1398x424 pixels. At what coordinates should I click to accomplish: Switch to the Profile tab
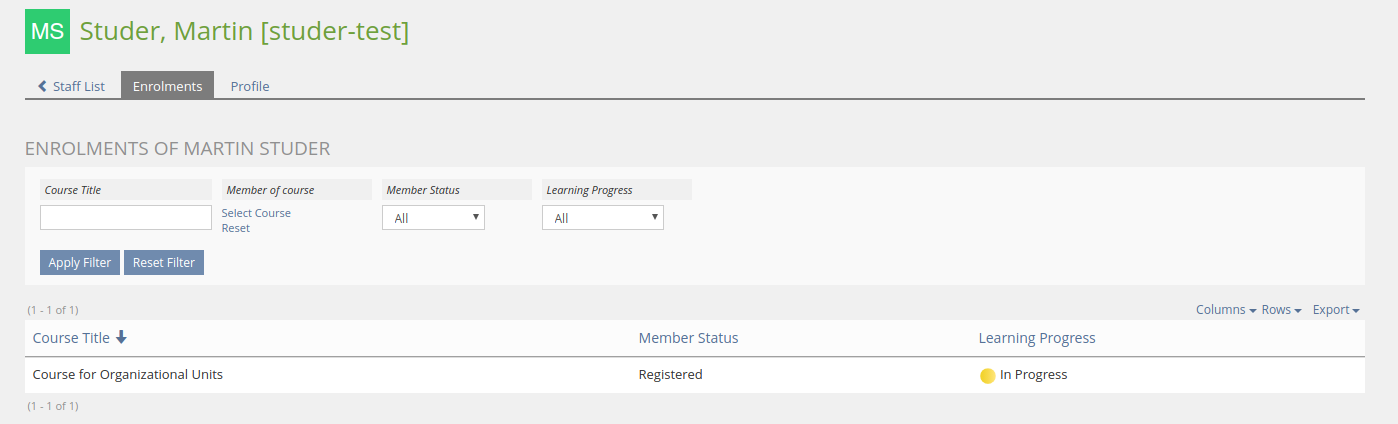tap(250, 86)
